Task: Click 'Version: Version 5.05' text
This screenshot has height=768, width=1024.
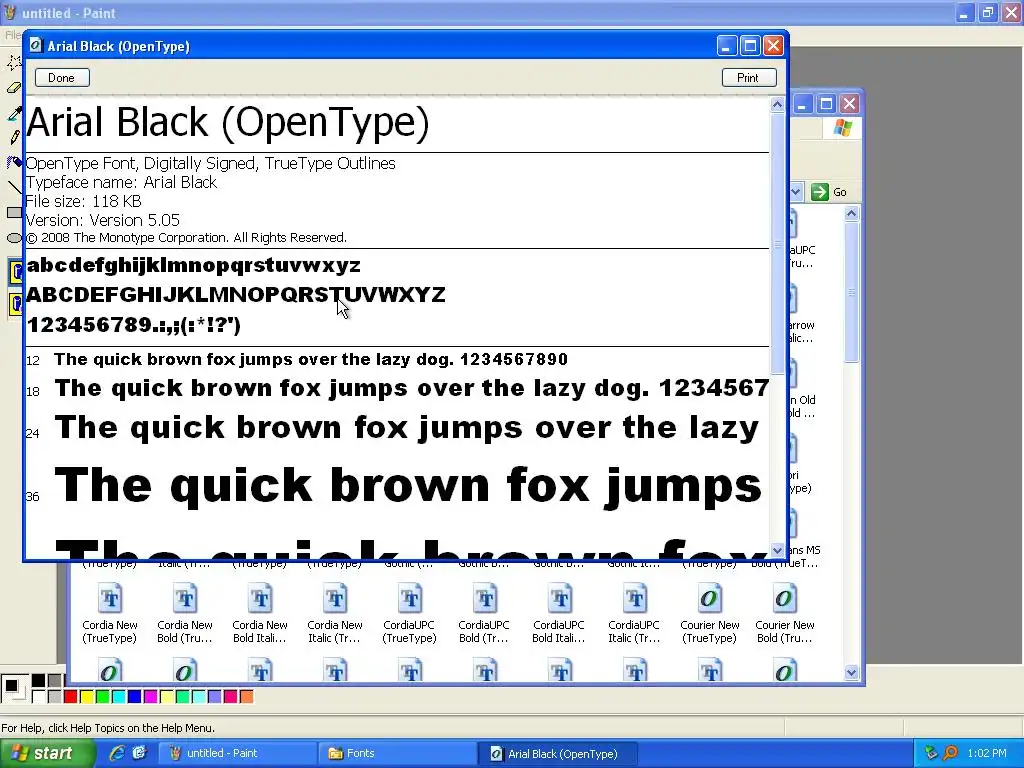Action: pos(103,220)
